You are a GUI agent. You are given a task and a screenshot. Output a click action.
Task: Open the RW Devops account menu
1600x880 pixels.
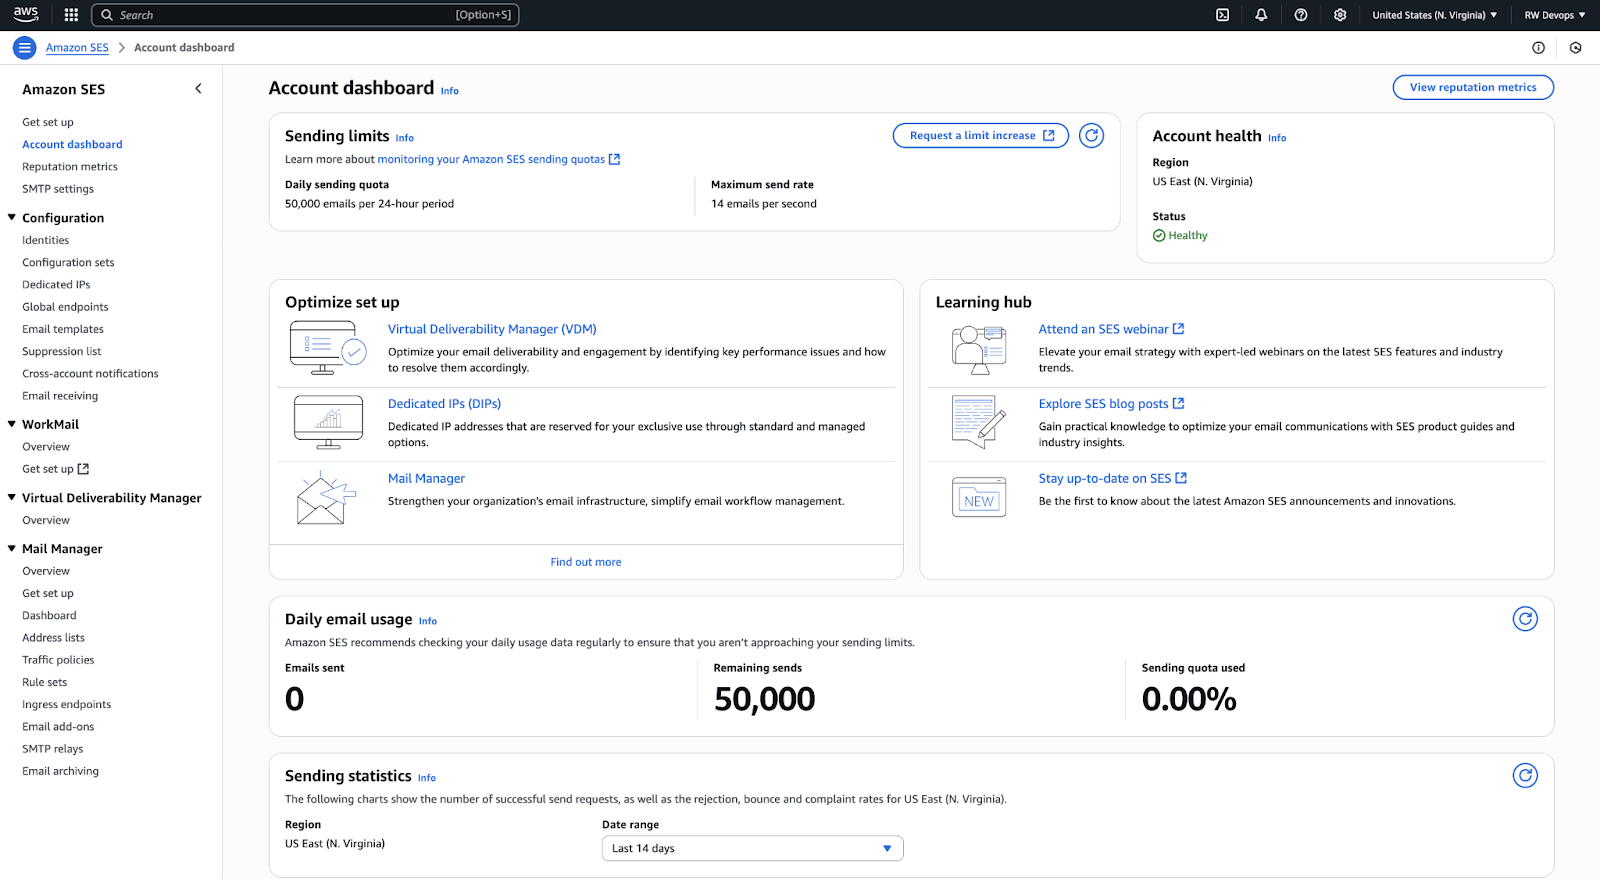click(x=1554, y=15)
